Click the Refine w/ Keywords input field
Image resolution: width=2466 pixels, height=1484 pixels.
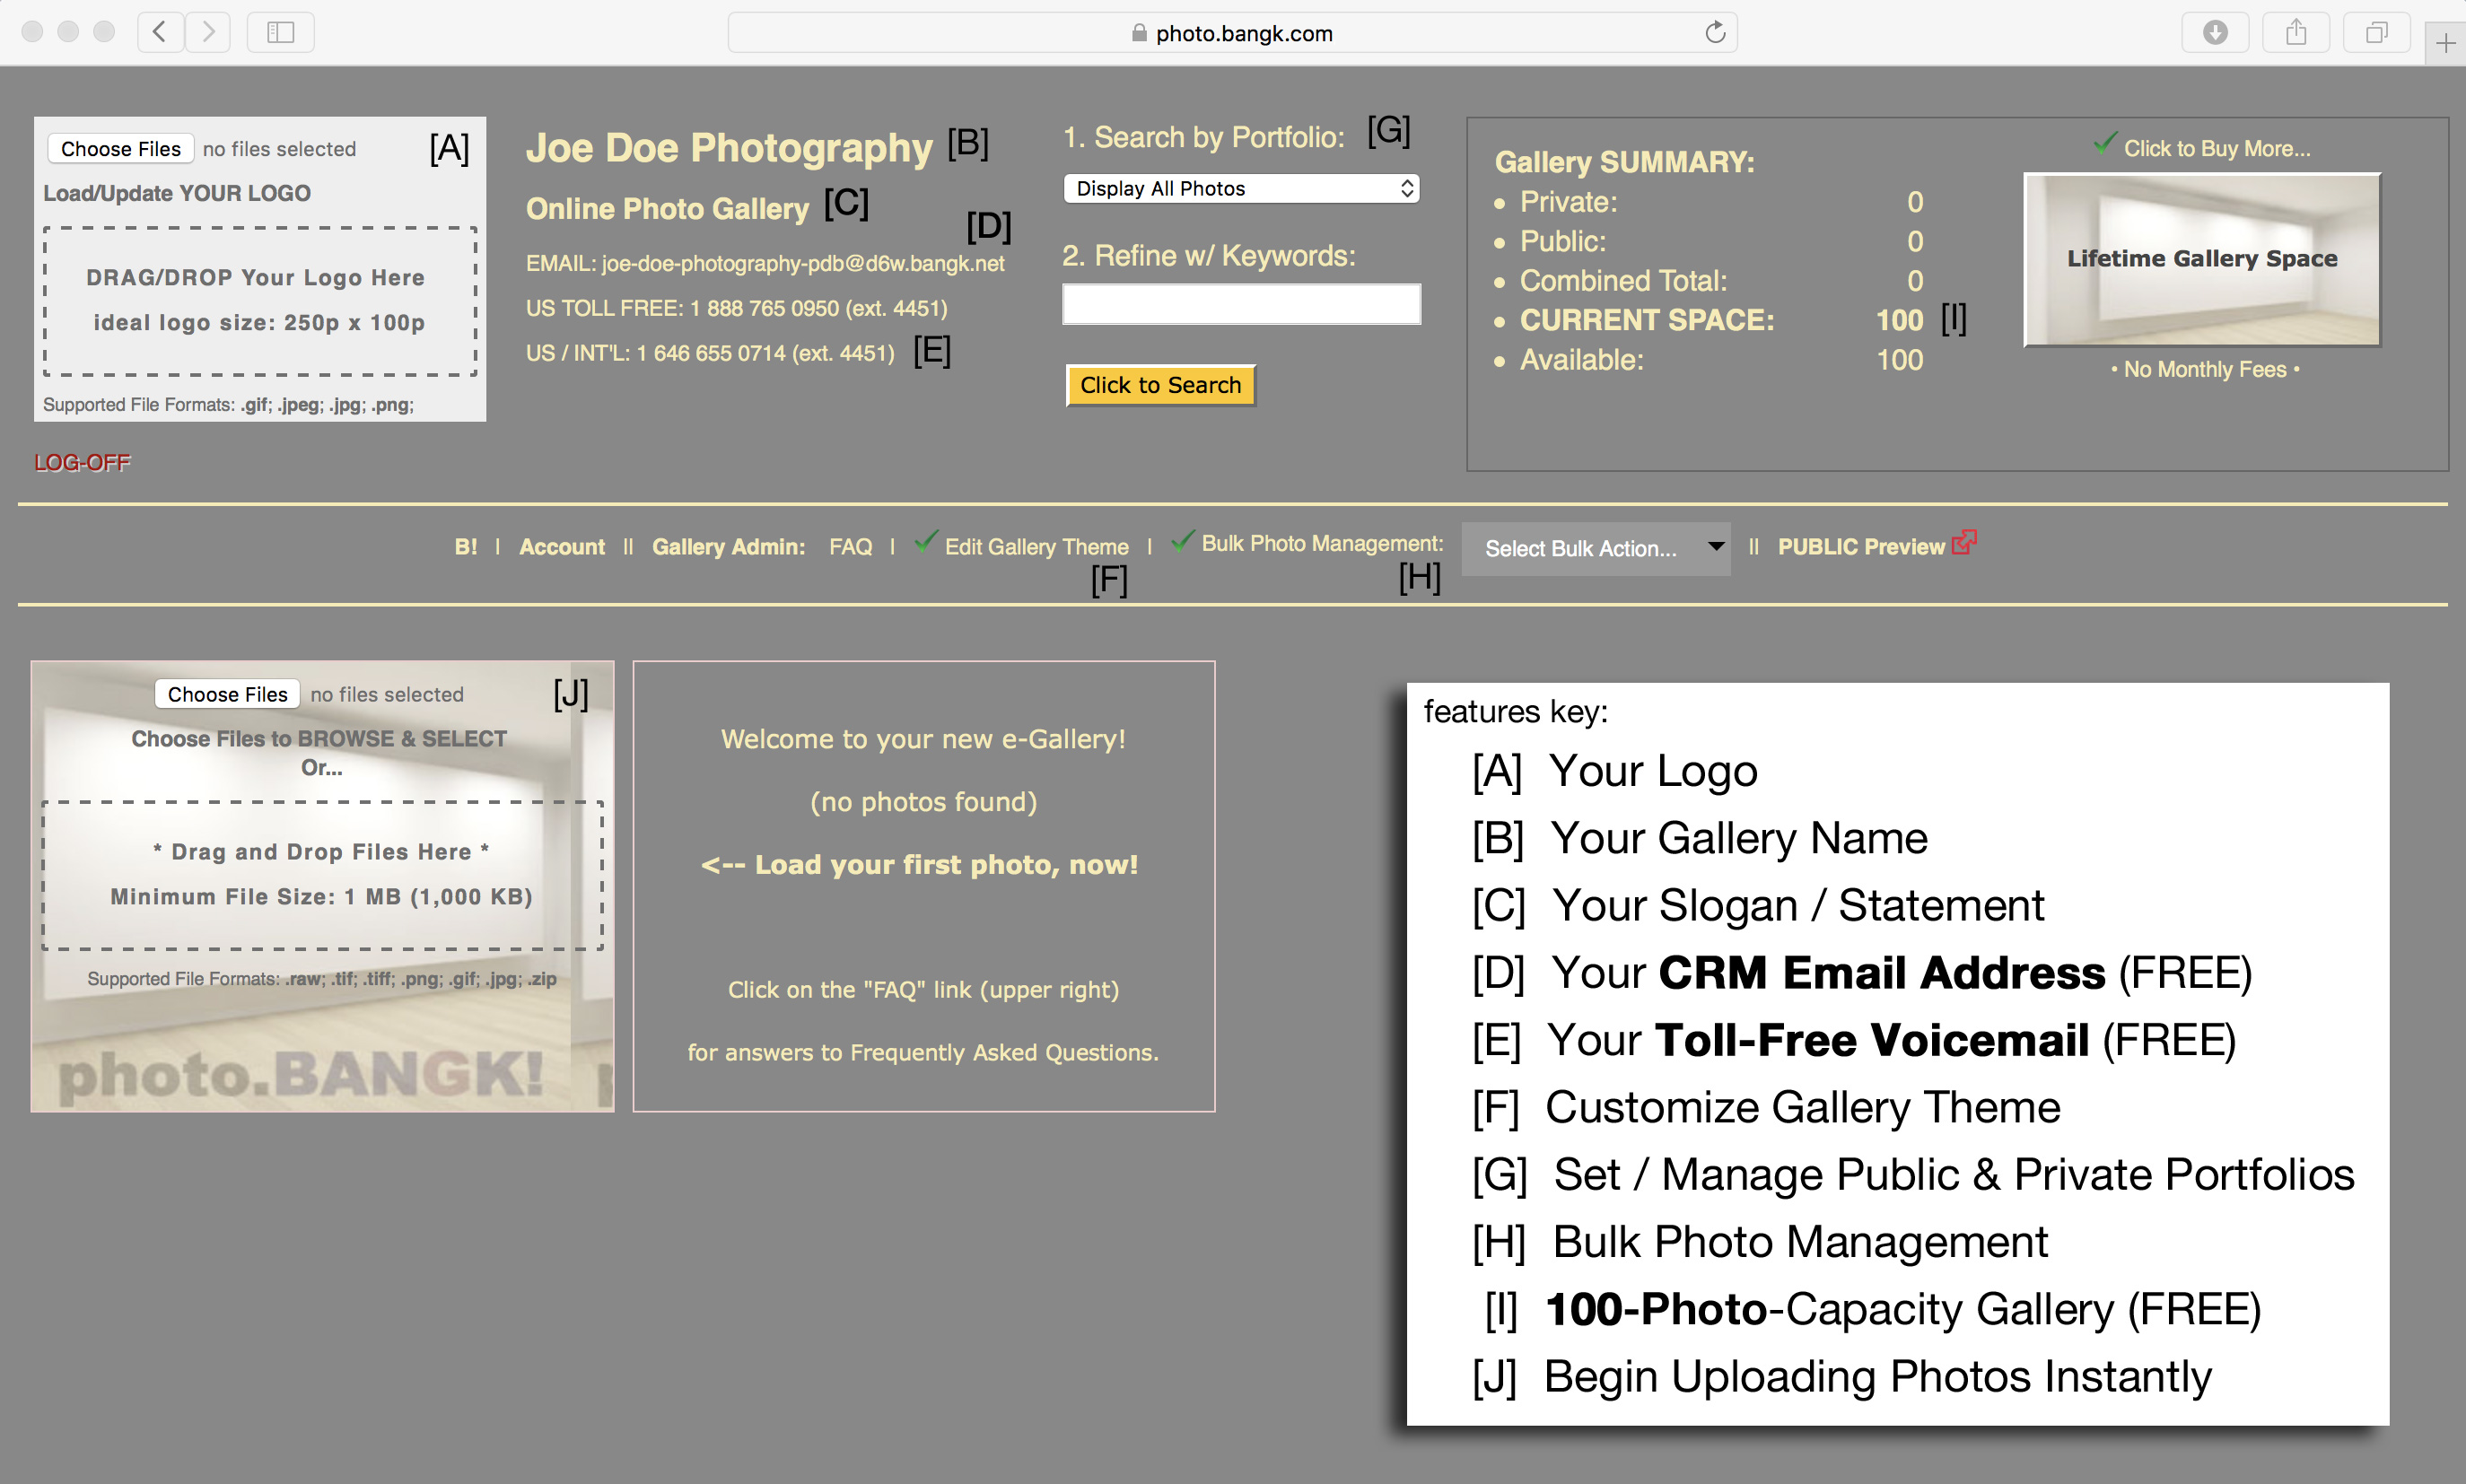coord(1241,304)
